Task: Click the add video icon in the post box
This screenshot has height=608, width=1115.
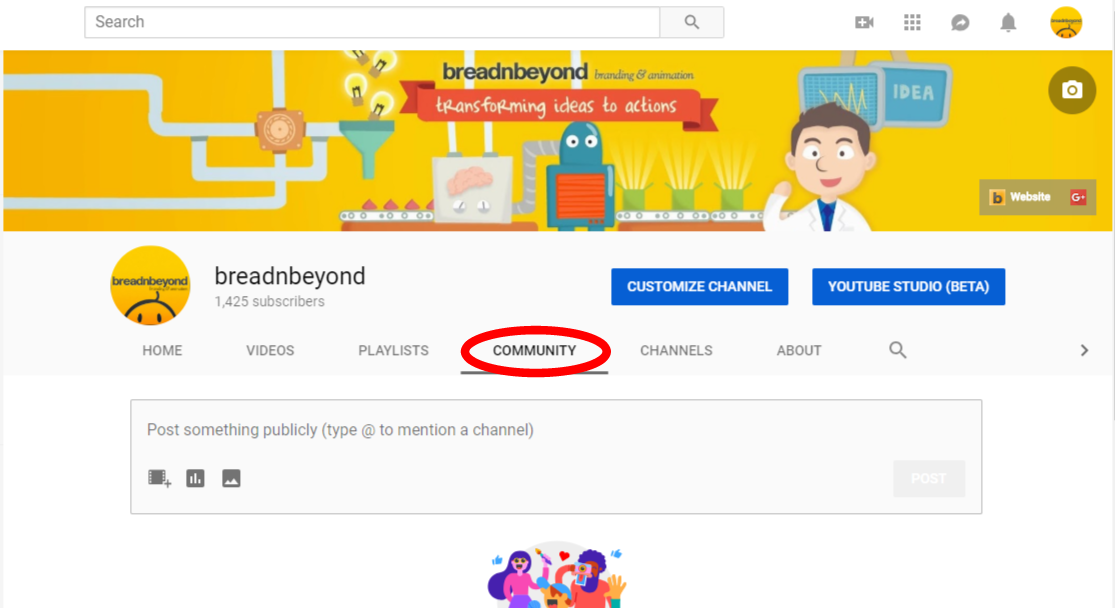Action: [x=159, y=479]
